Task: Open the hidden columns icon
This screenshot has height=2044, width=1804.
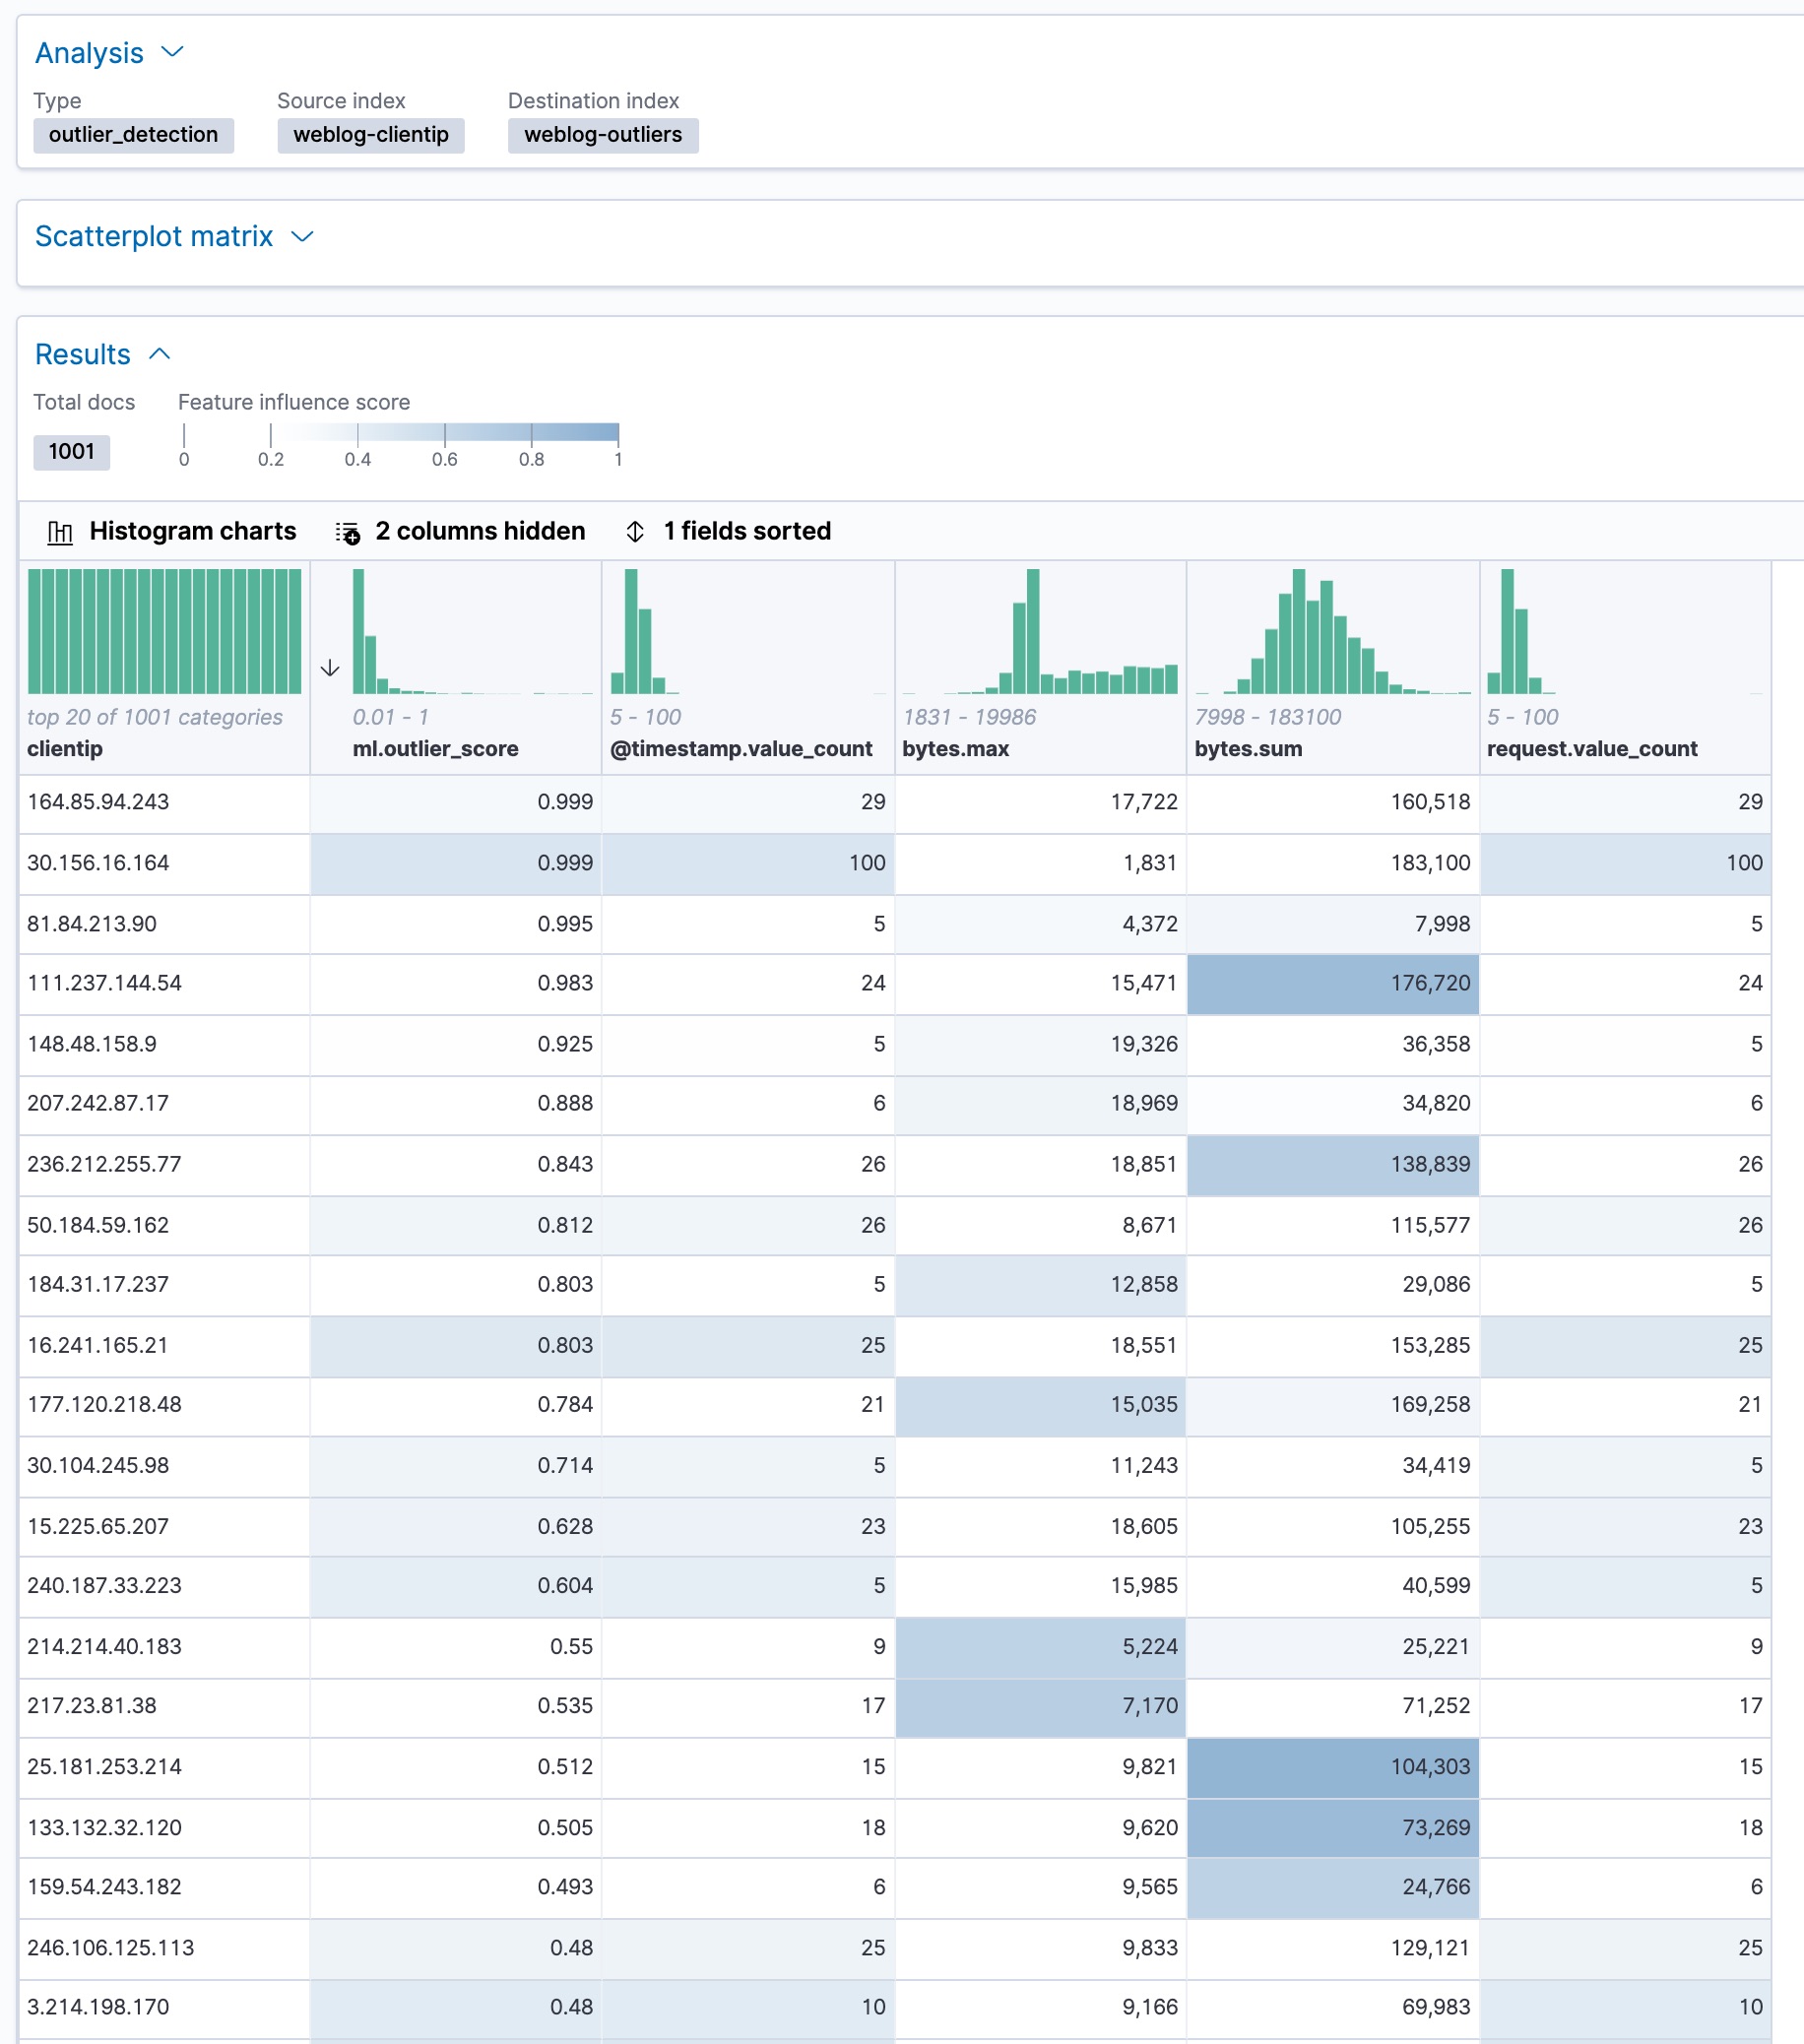Action: [348, 531]
